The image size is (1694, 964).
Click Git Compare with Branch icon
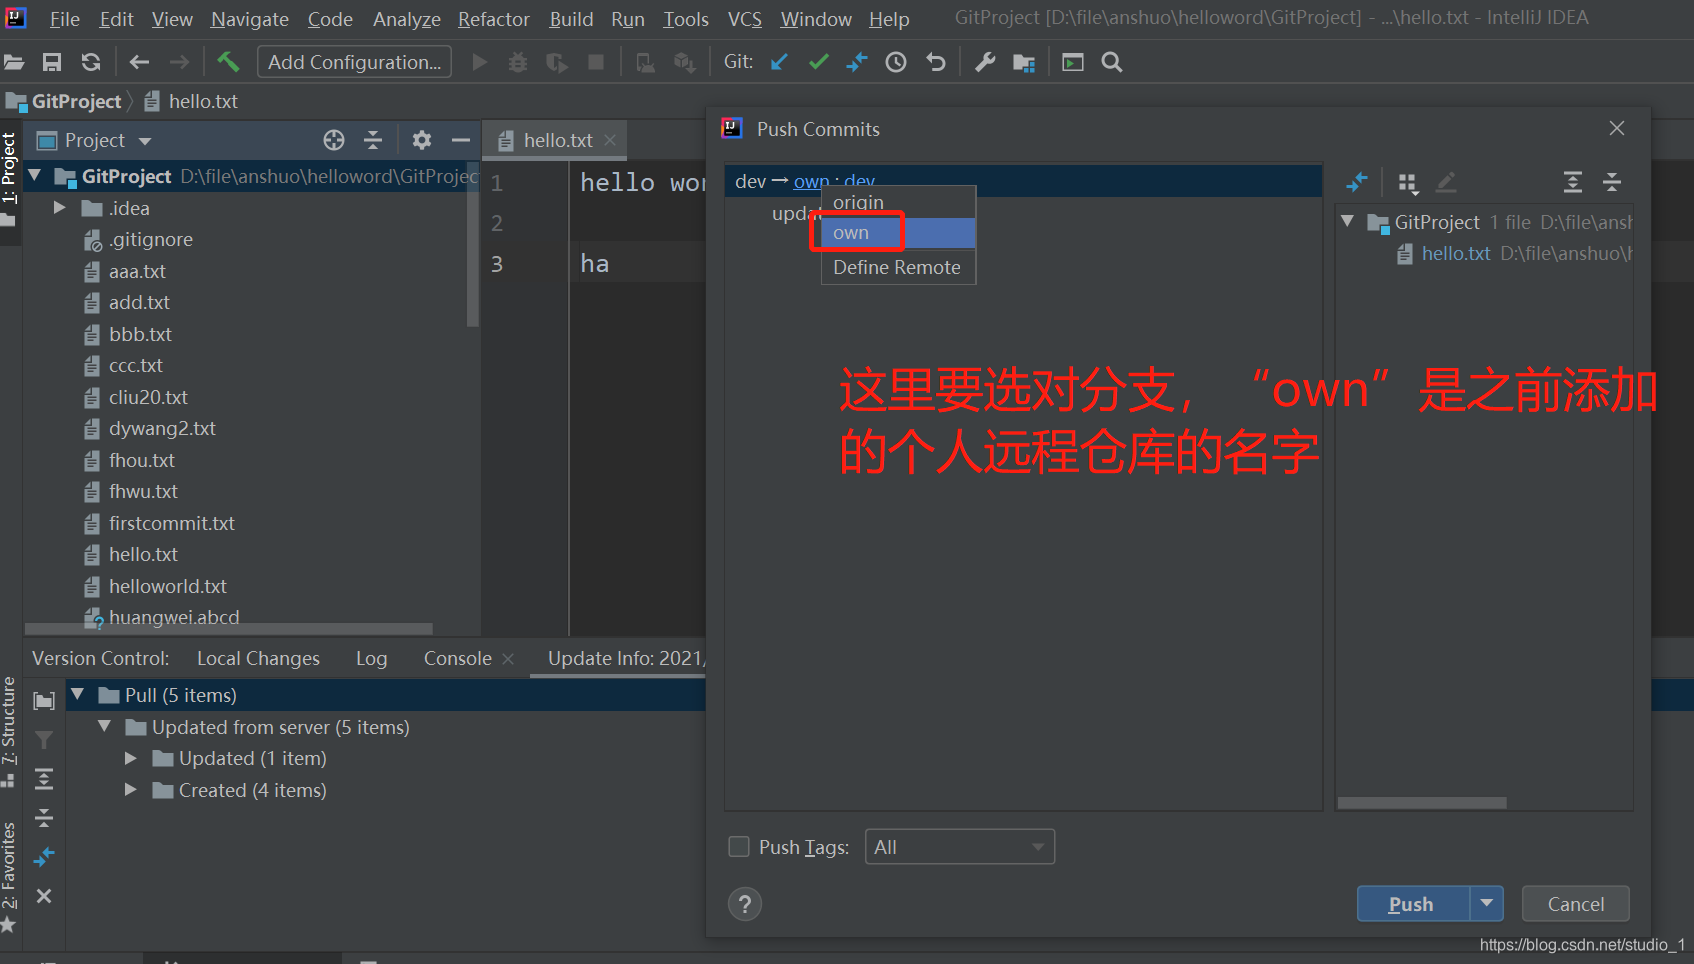click(857, 62)
